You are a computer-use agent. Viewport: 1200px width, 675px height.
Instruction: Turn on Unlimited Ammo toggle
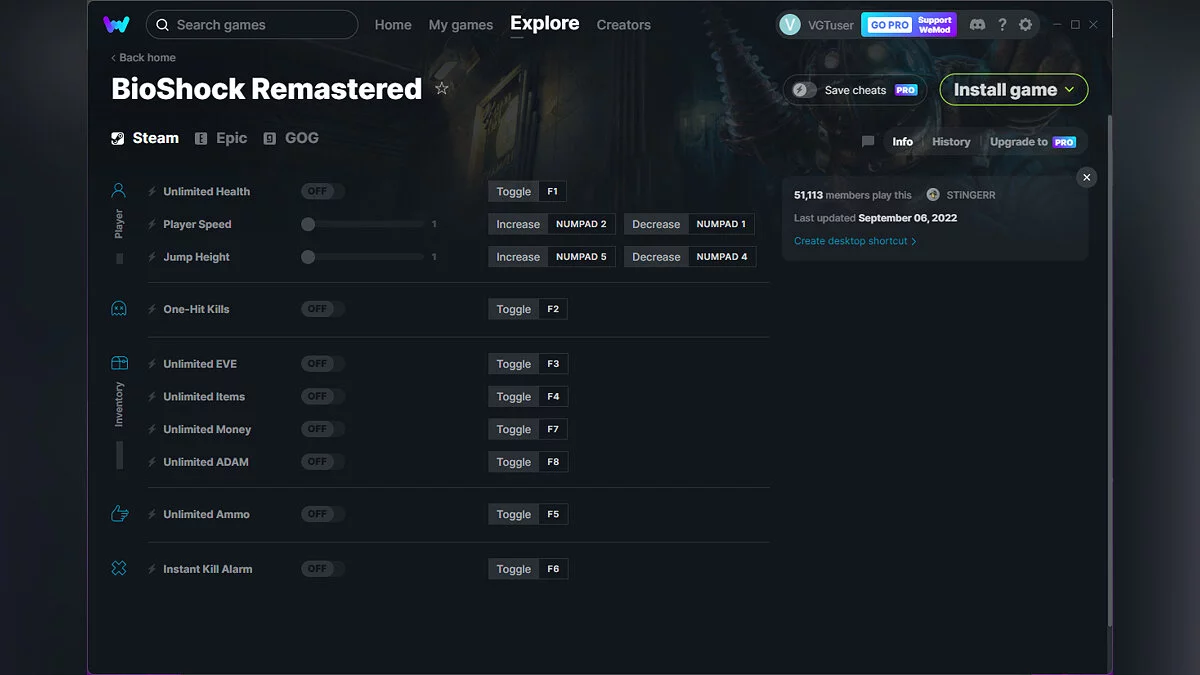(322, 514)
